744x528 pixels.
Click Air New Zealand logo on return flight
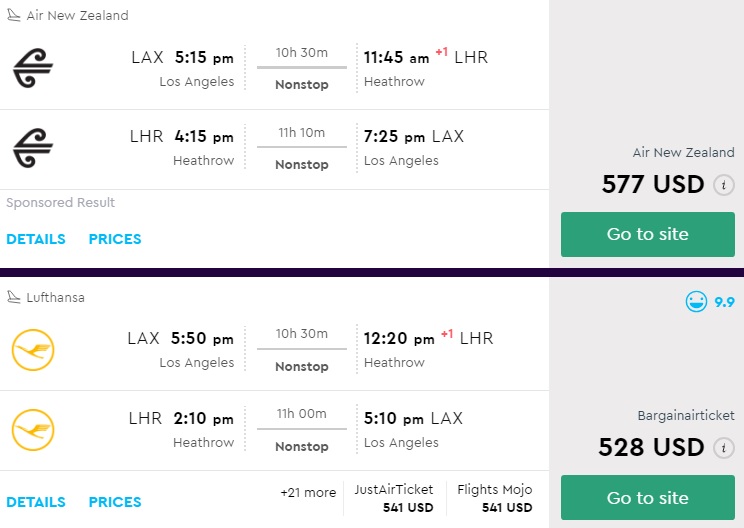click(x=33, y=148)
